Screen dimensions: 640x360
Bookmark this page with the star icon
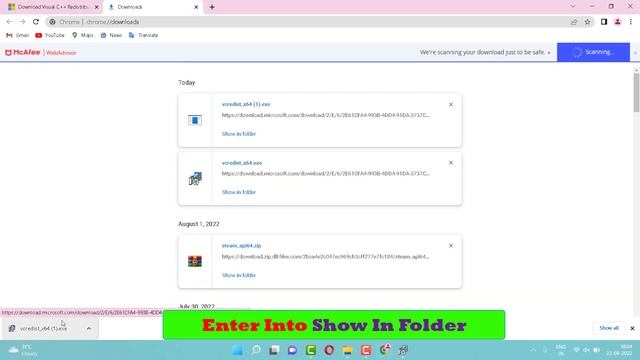tap(587, 22)
